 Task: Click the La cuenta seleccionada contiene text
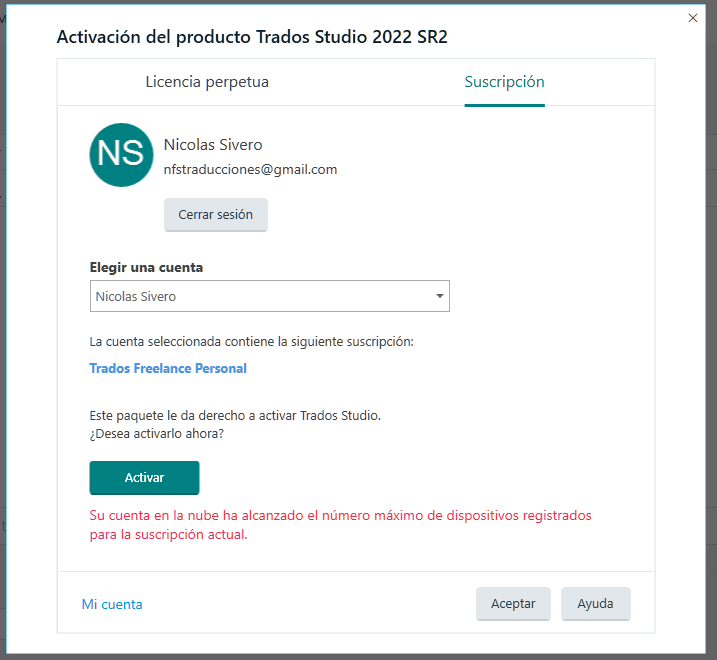tap(251, 342)
